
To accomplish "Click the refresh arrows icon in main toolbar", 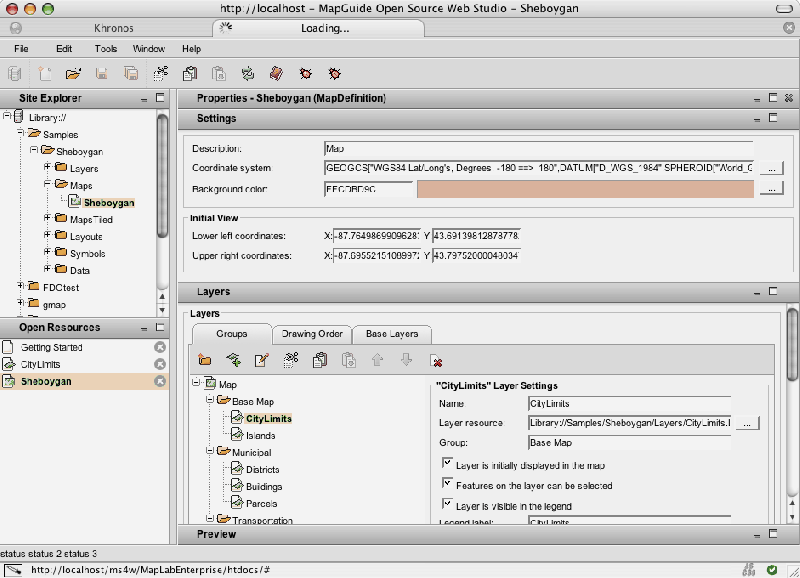I will [x=247, y=73].
